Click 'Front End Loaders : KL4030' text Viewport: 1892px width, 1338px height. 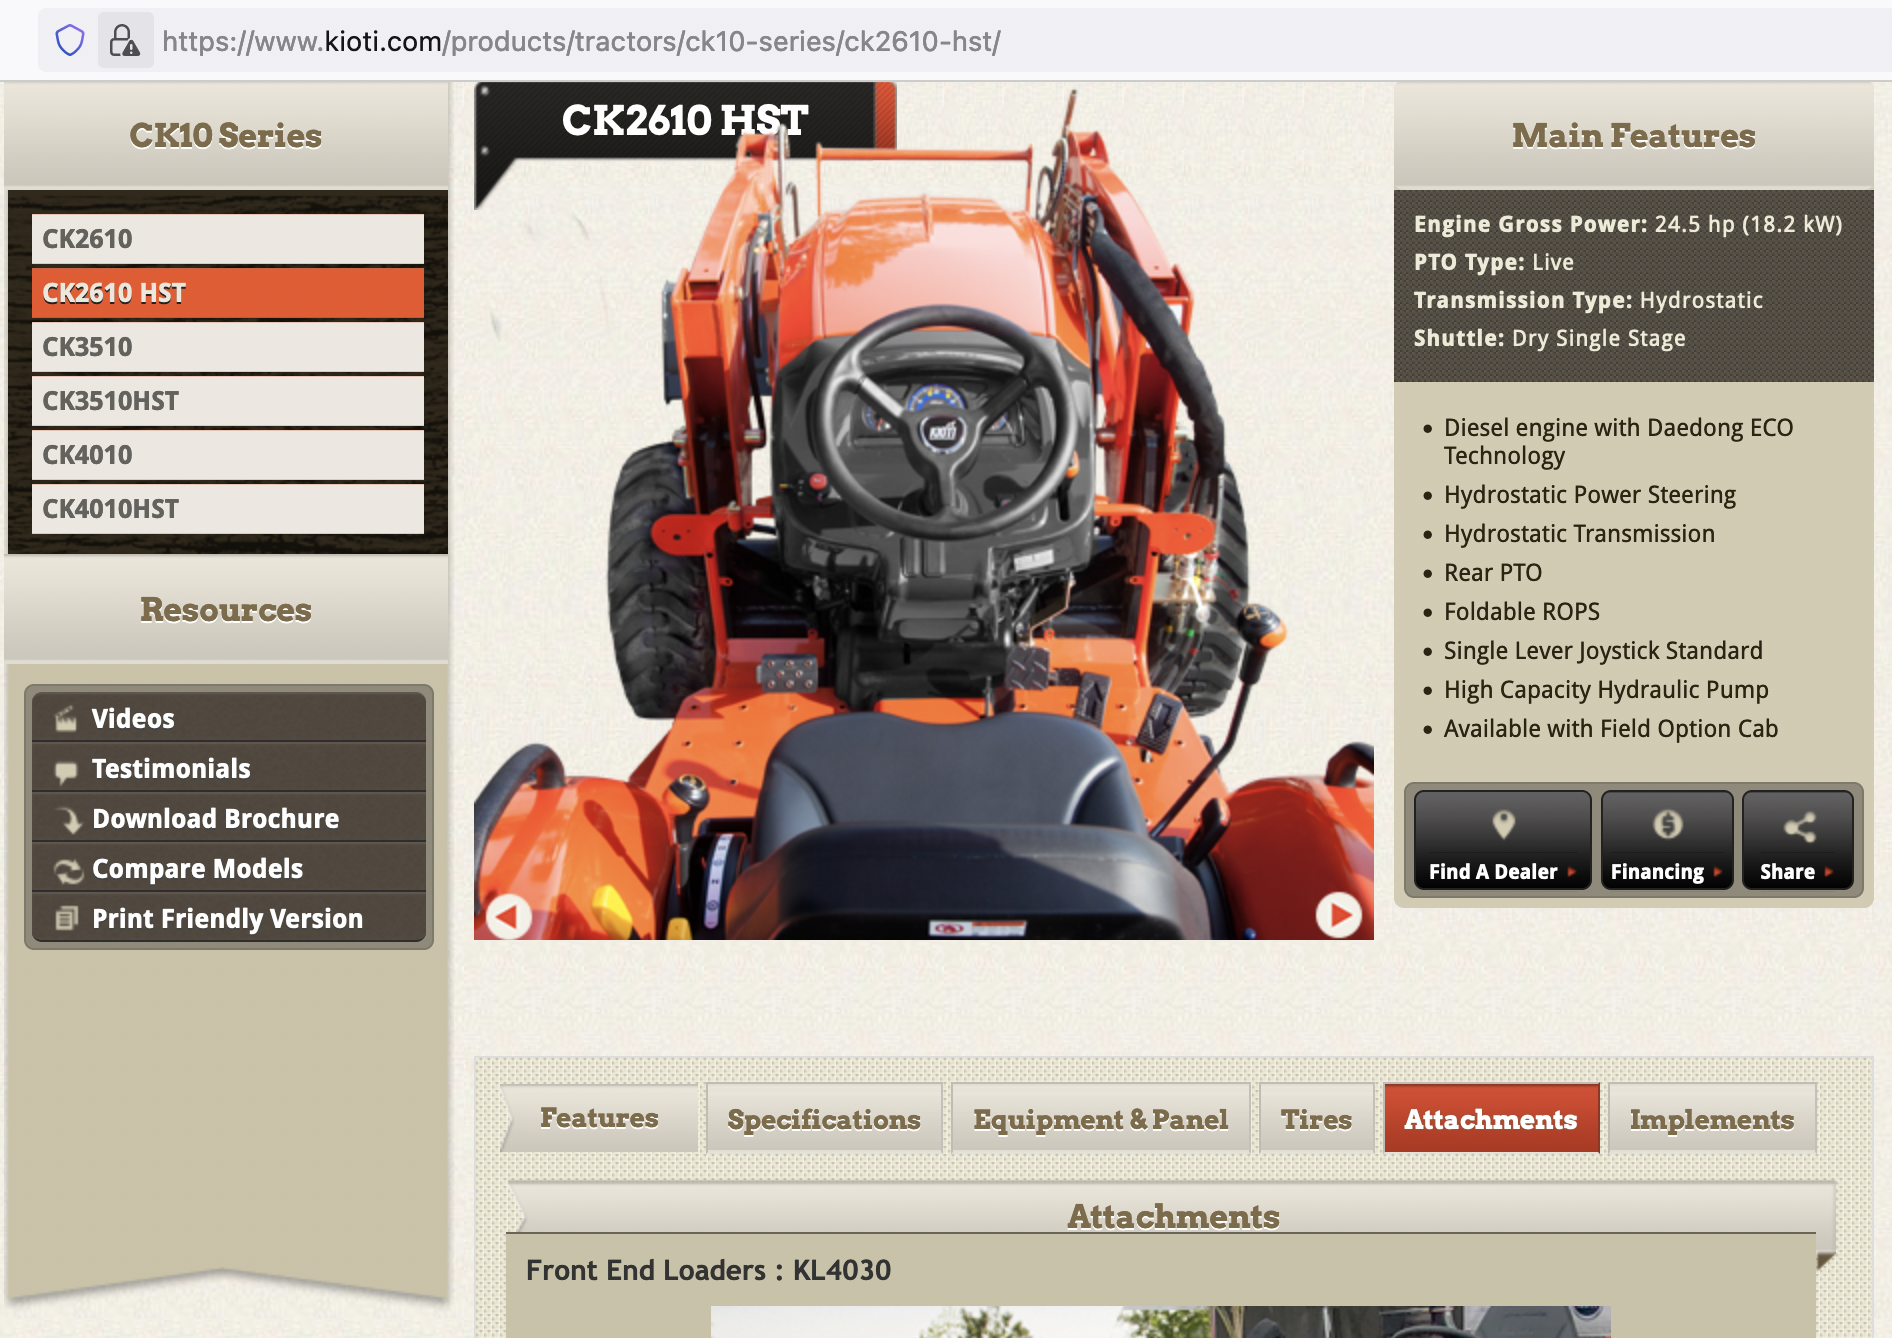pyautogui.click(x=708, y=1270)
